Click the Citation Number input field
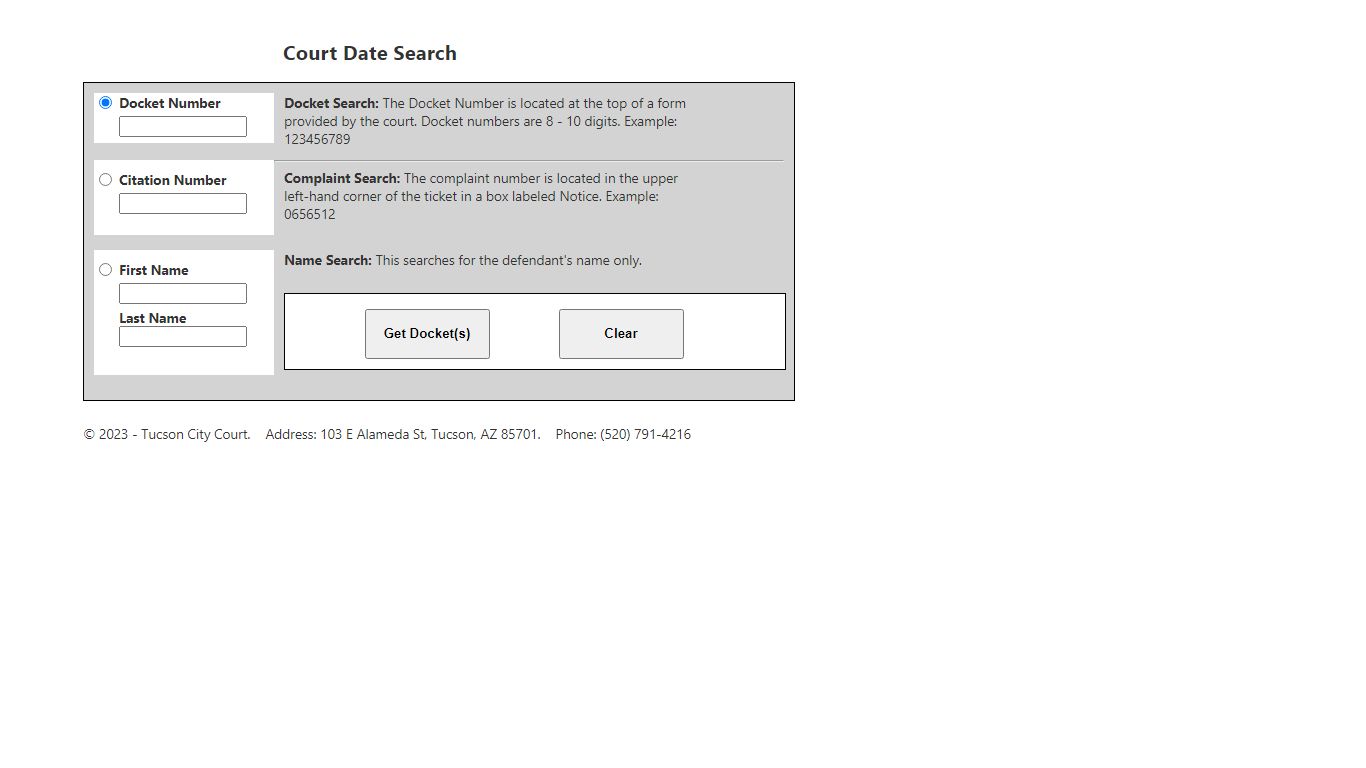Screen dimensions: 1366x768 click(x=183, y=204)
